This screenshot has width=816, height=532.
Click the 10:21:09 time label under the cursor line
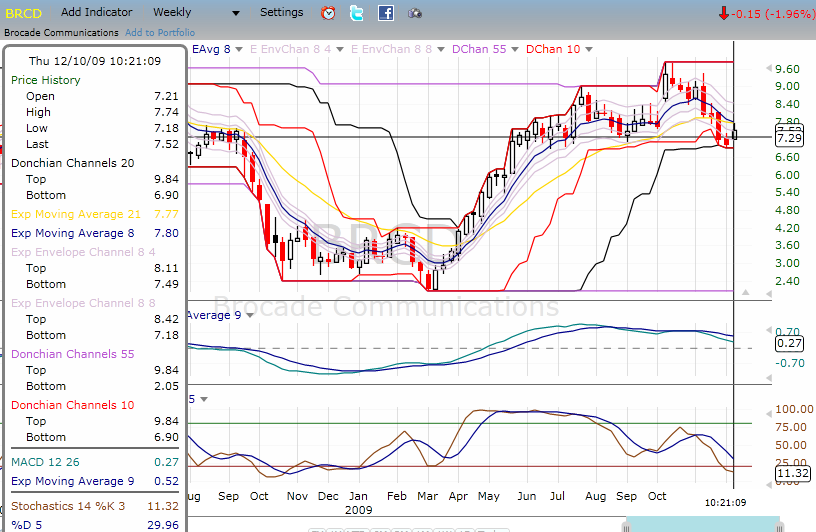[x=725, y=503]
